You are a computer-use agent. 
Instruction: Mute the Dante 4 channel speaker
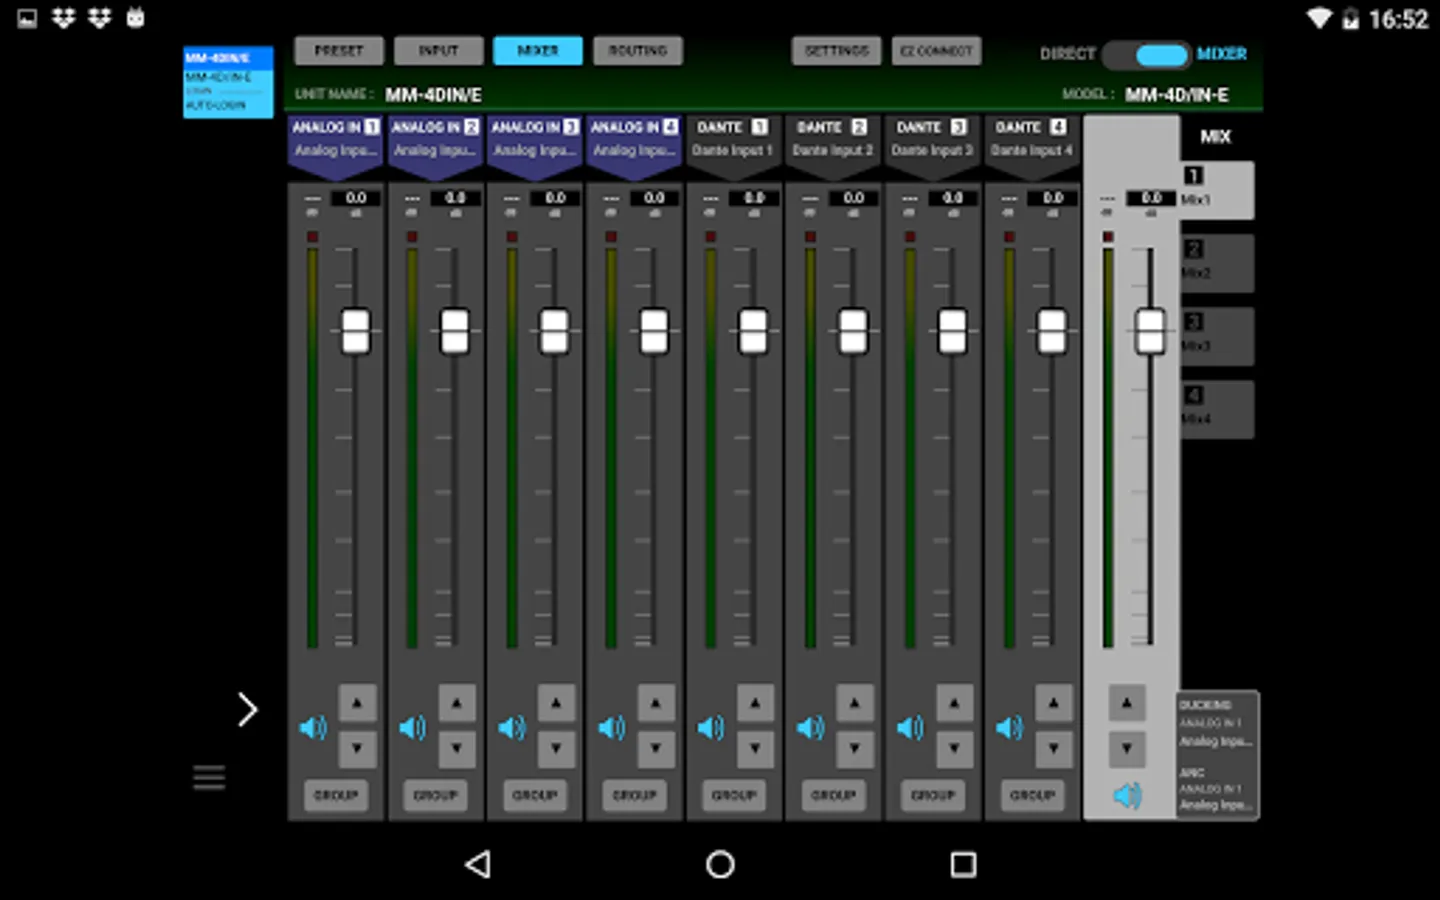pyautogui.click(x=1009, y=727)
